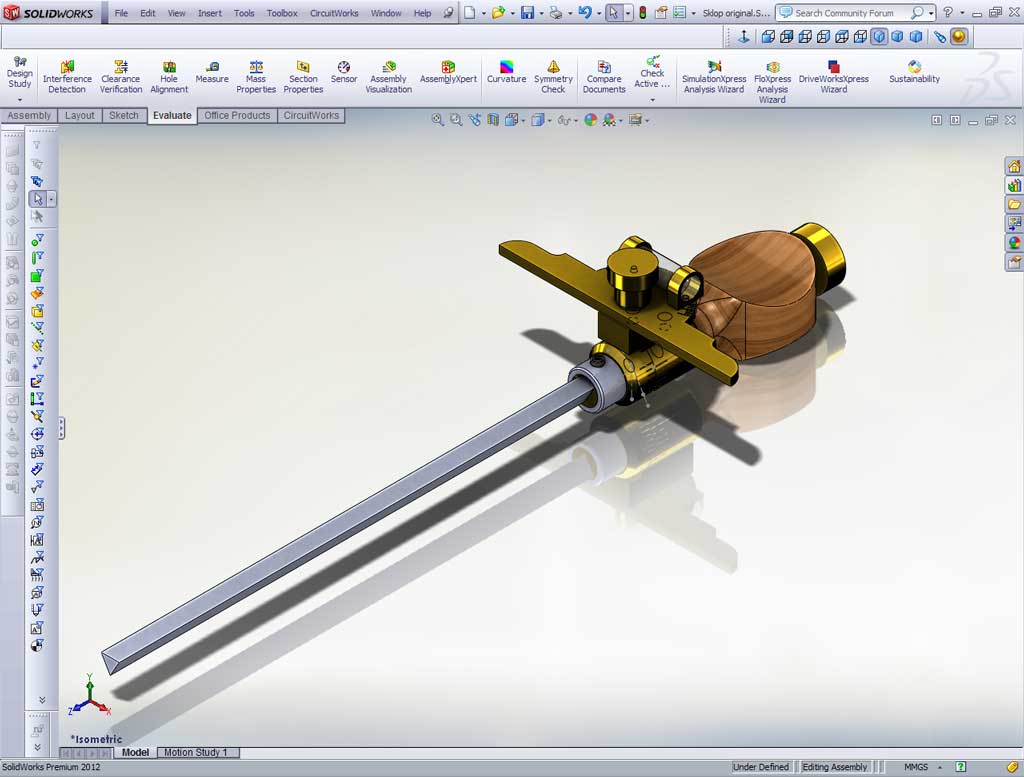The width and height of the screenshot is (1024, 777).
Task: Start DriveWorksXpress Wizard
Action: point(834,77)
